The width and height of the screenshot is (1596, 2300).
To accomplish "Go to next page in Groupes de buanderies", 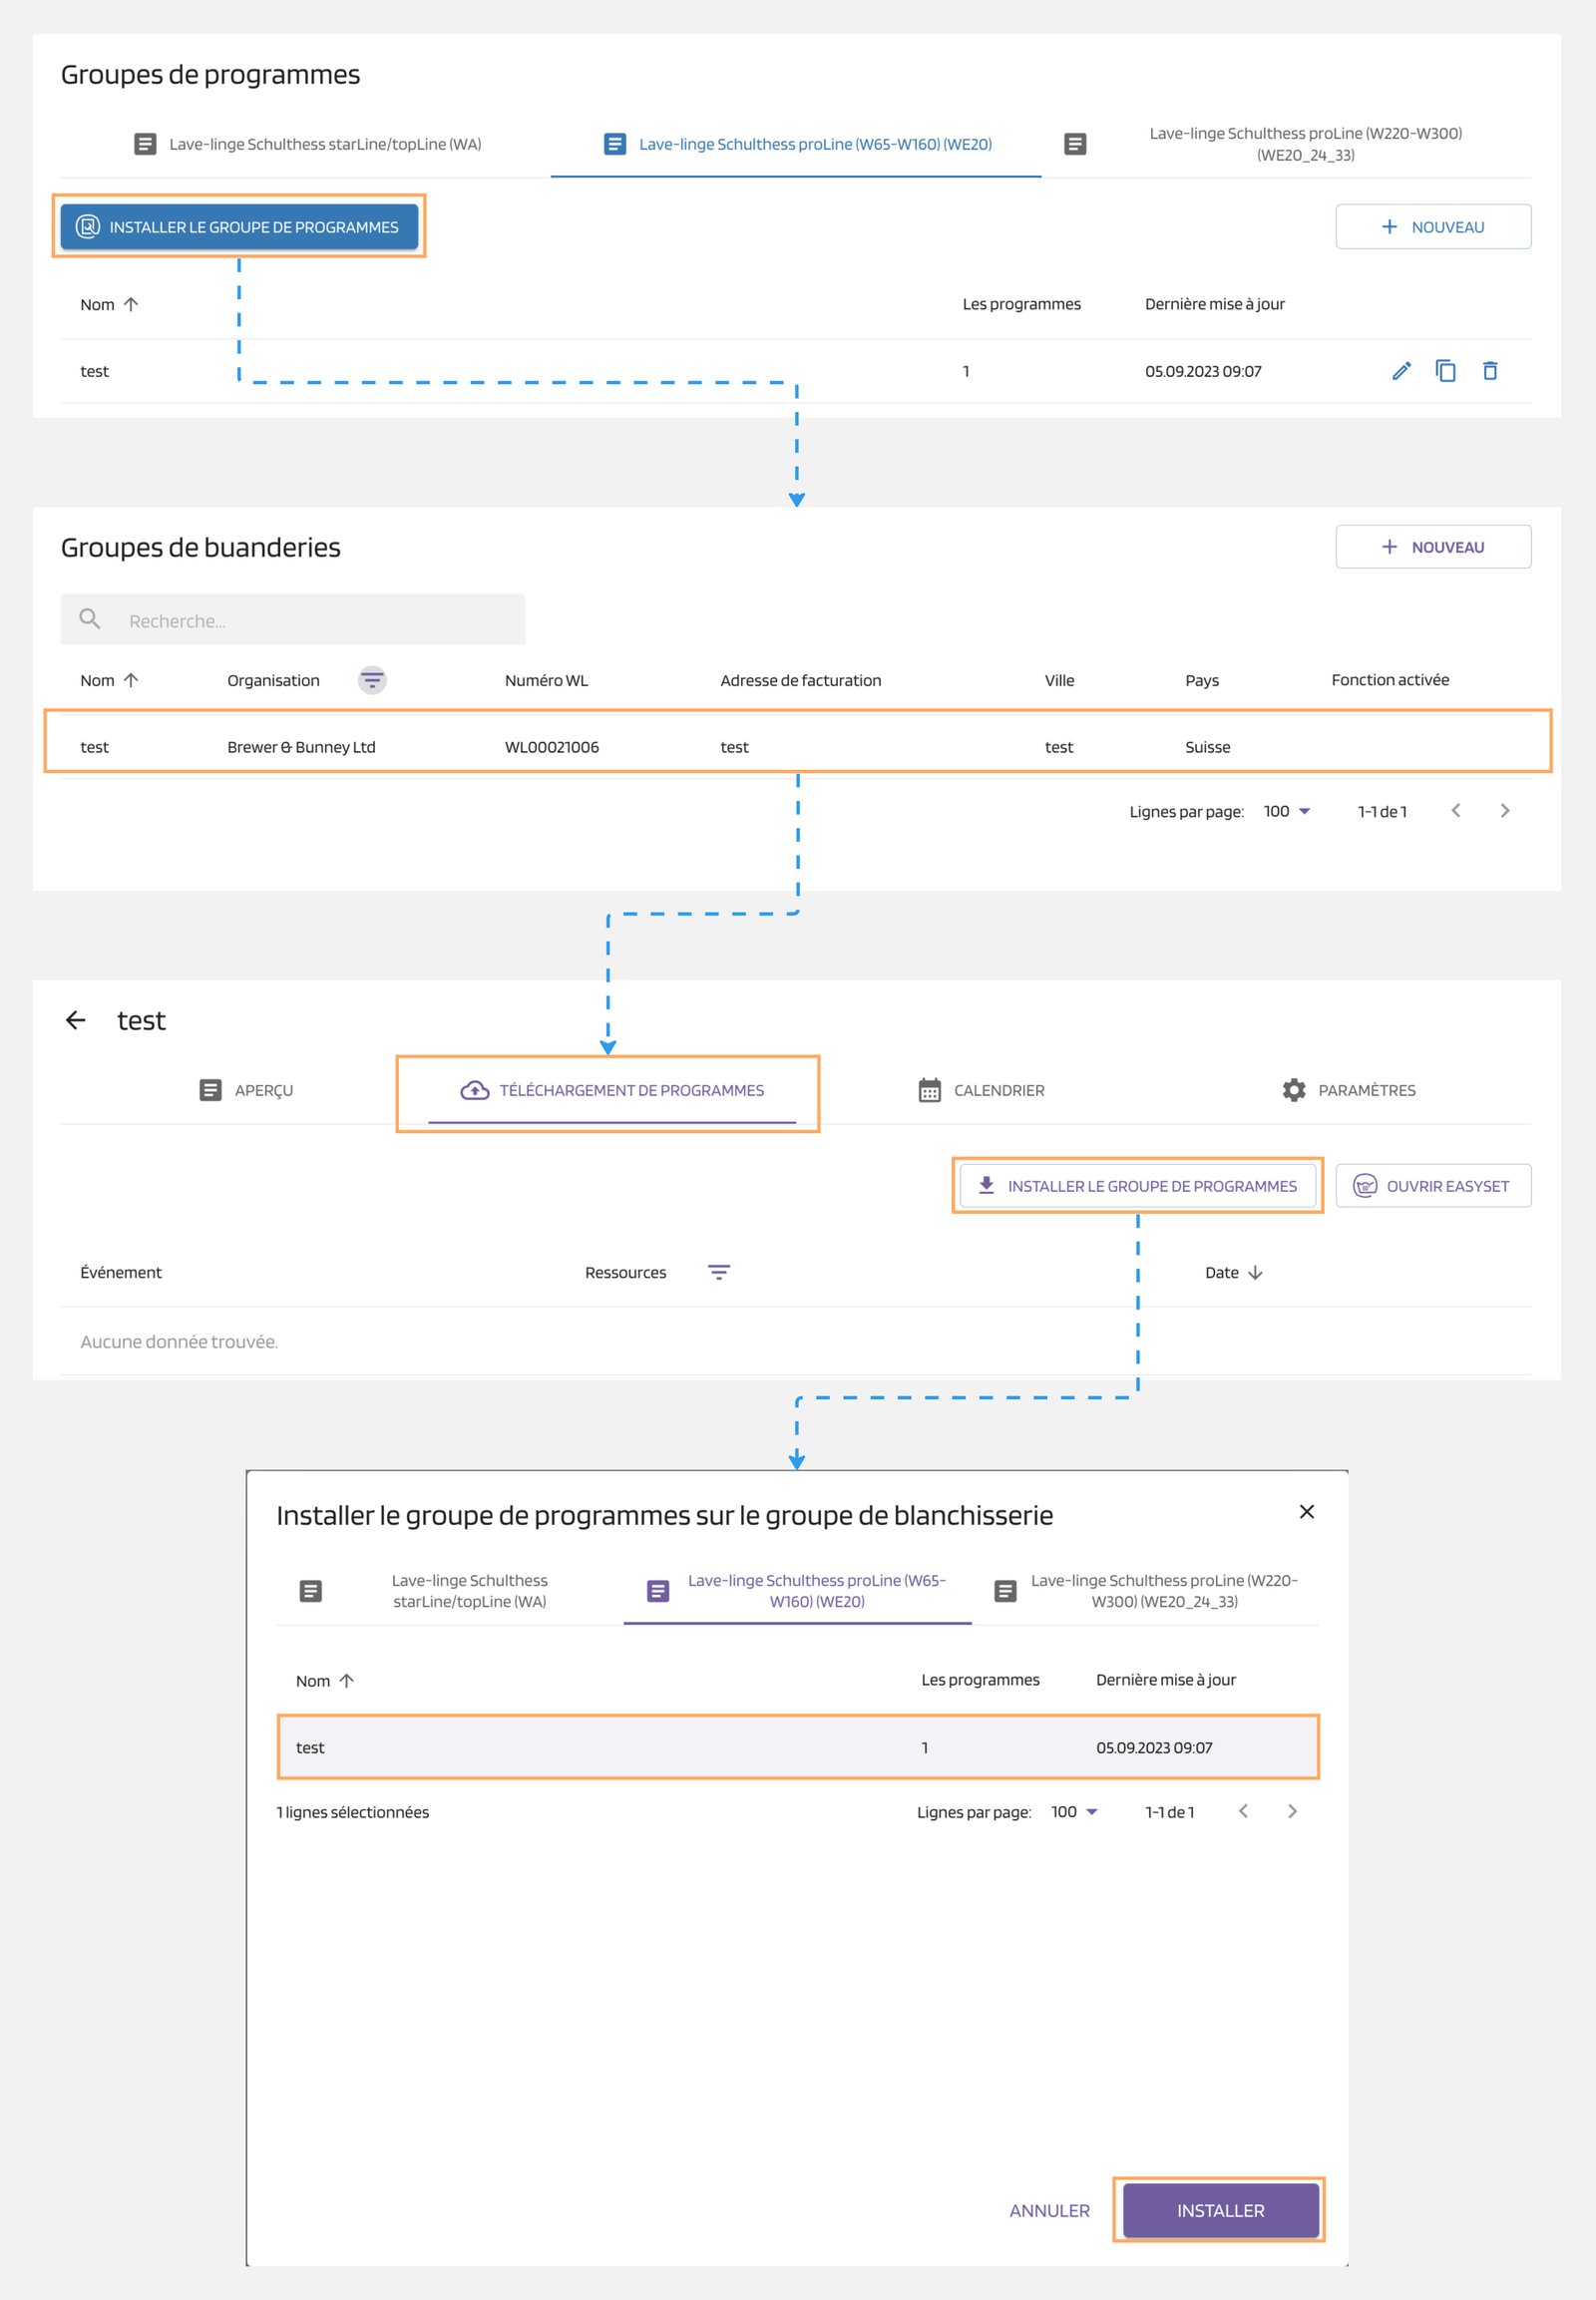I will click(1504, 811).
